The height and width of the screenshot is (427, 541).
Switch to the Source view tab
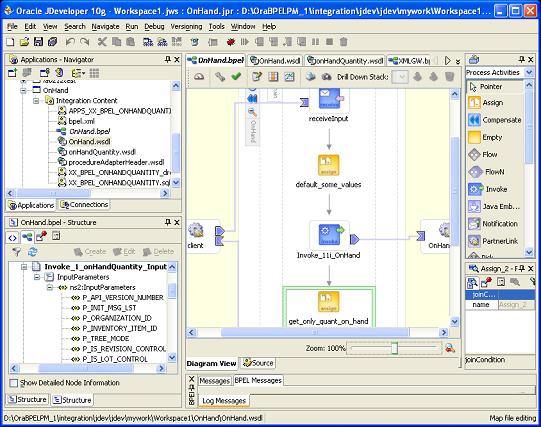[x=258, y=363]
